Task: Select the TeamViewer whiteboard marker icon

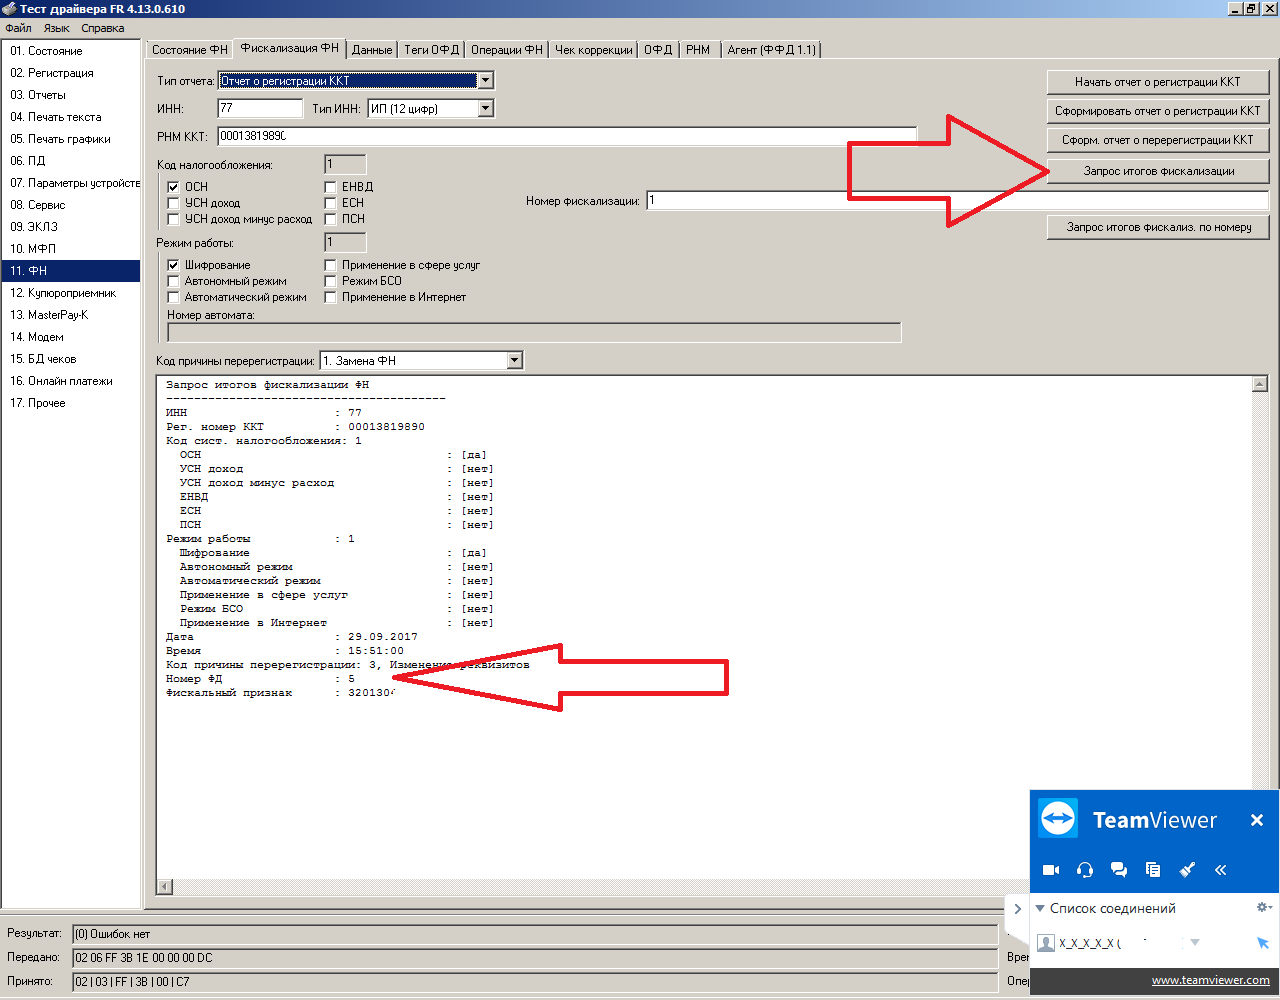Action: [x=1187, y=870]
